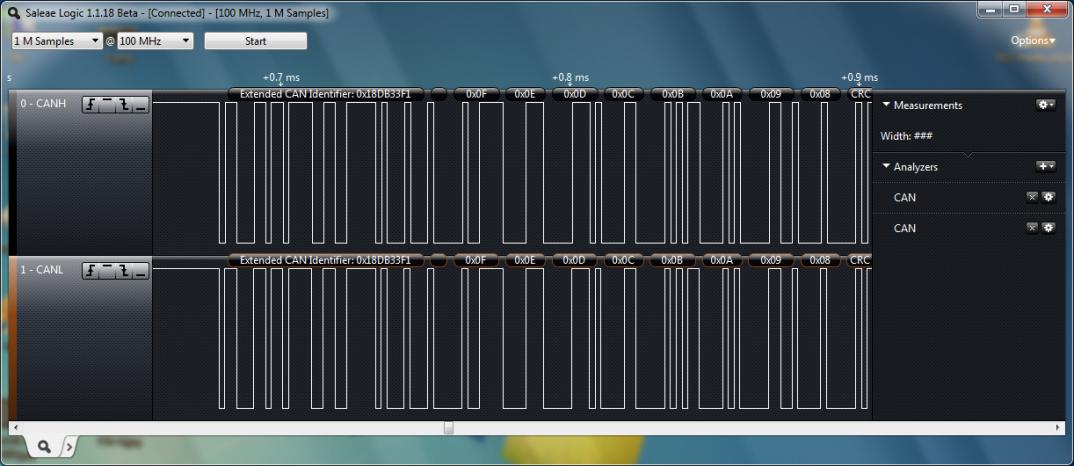1074x466 pixels.
Task: Click the 0x0F decoded byte label on CANH
Action: point(476,94)
